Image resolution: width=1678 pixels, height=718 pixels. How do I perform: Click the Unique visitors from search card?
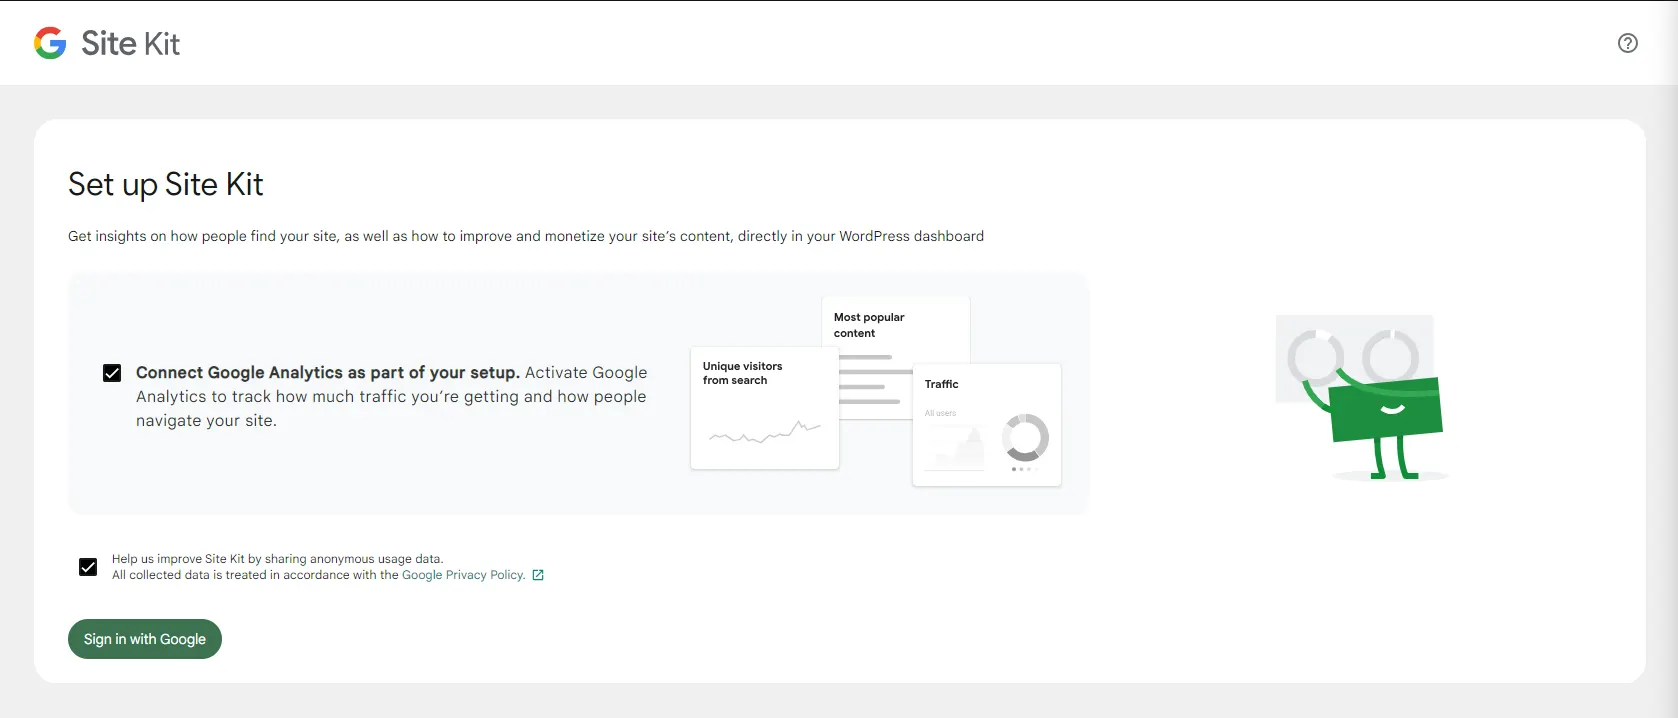pos(765,408)
